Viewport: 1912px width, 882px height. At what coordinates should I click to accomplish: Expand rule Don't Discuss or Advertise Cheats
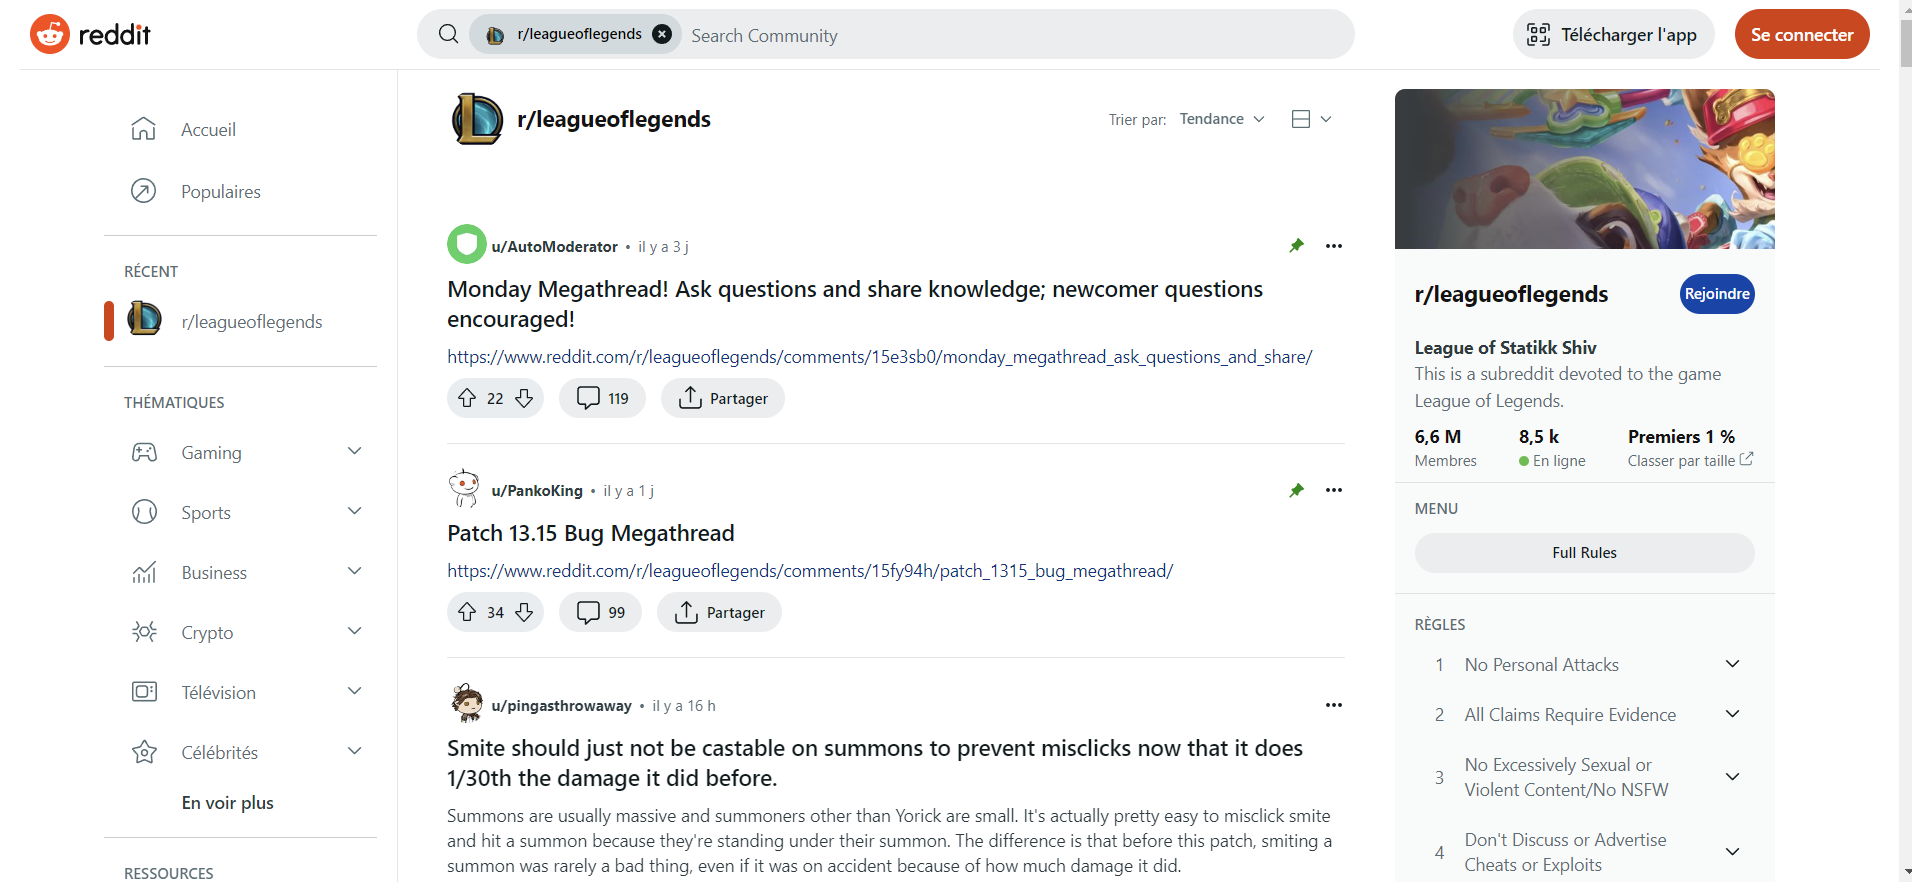click(1732, 852)
